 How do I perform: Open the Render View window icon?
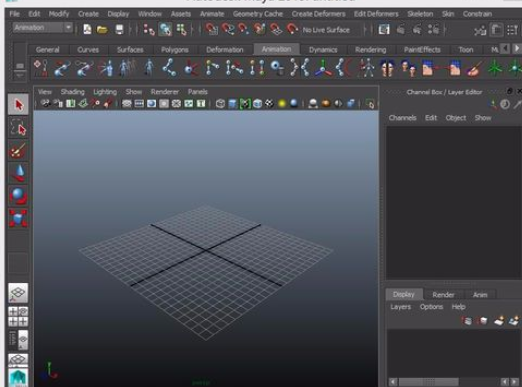(384, 30)
